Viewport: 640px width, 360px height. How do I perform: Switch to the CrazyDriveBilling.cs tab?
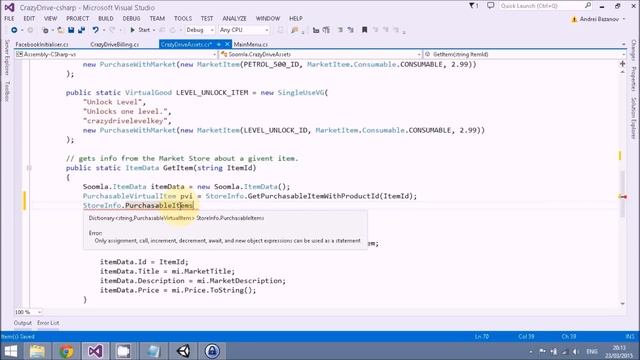pyautogui.click(x=115, y=44)
